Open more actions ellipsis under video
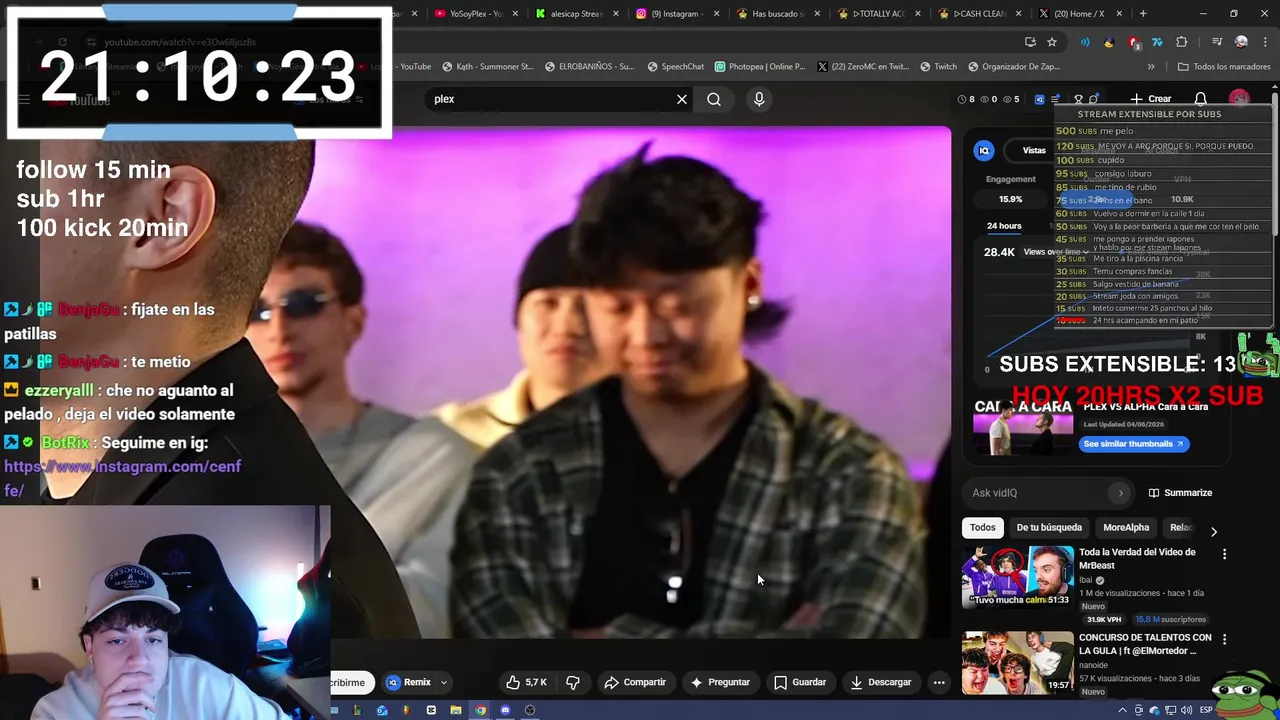The width and height of the screenshot is (1280, 720). 939,682
